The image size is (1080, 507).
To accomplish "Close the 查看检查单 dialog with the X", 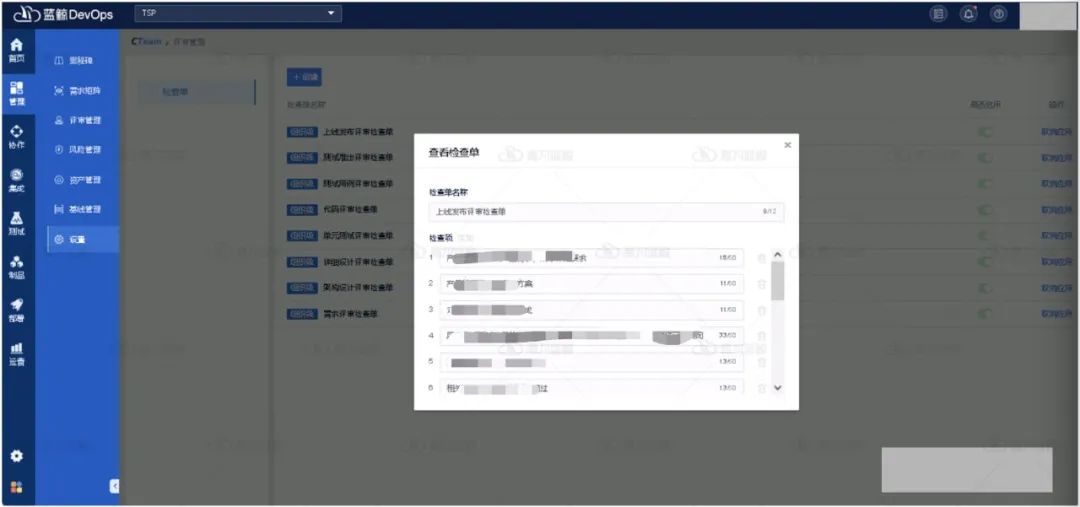I will coord(787,145).
